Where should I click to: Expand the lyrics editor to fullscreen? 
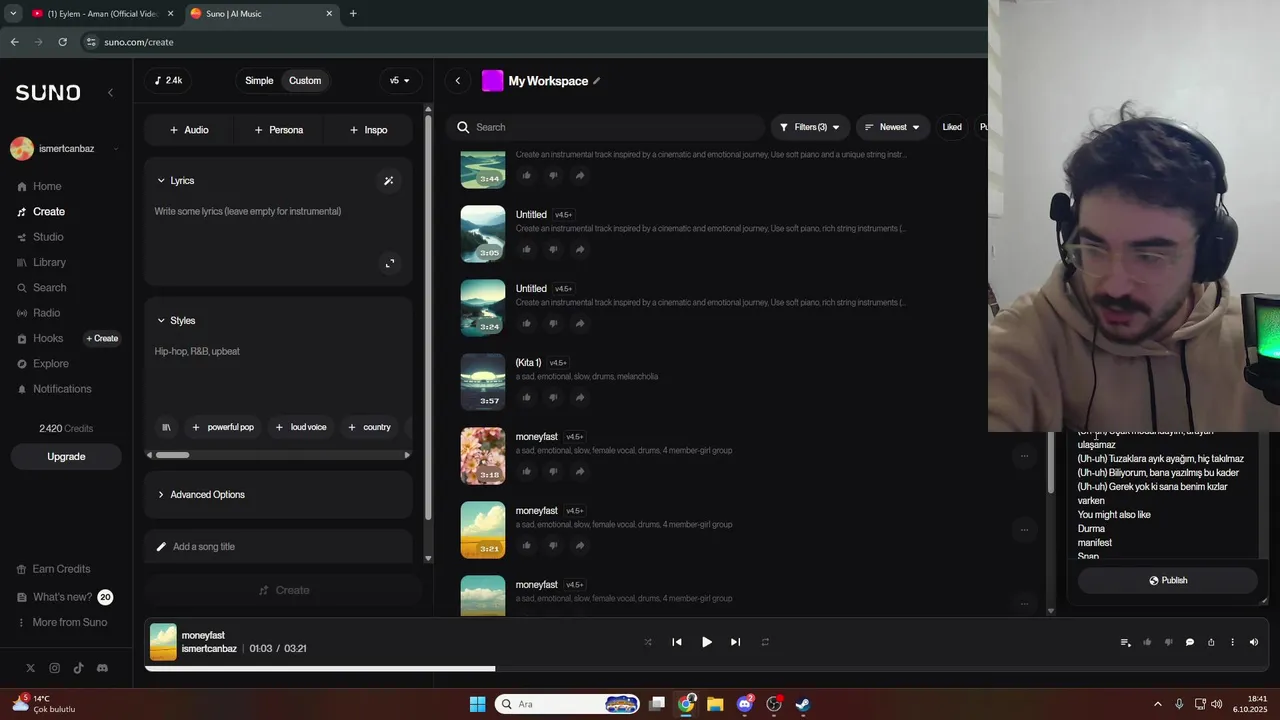click(x=390, y=263)
